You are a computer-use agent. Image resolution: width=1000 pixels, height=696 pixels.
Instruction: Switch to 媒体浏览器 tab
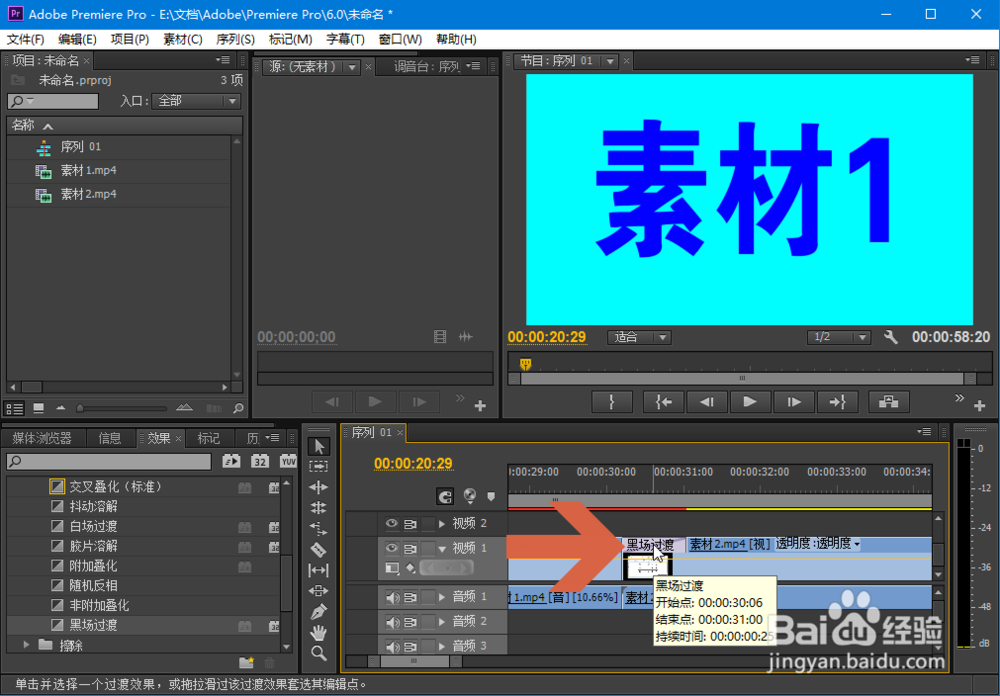[42, 438]
